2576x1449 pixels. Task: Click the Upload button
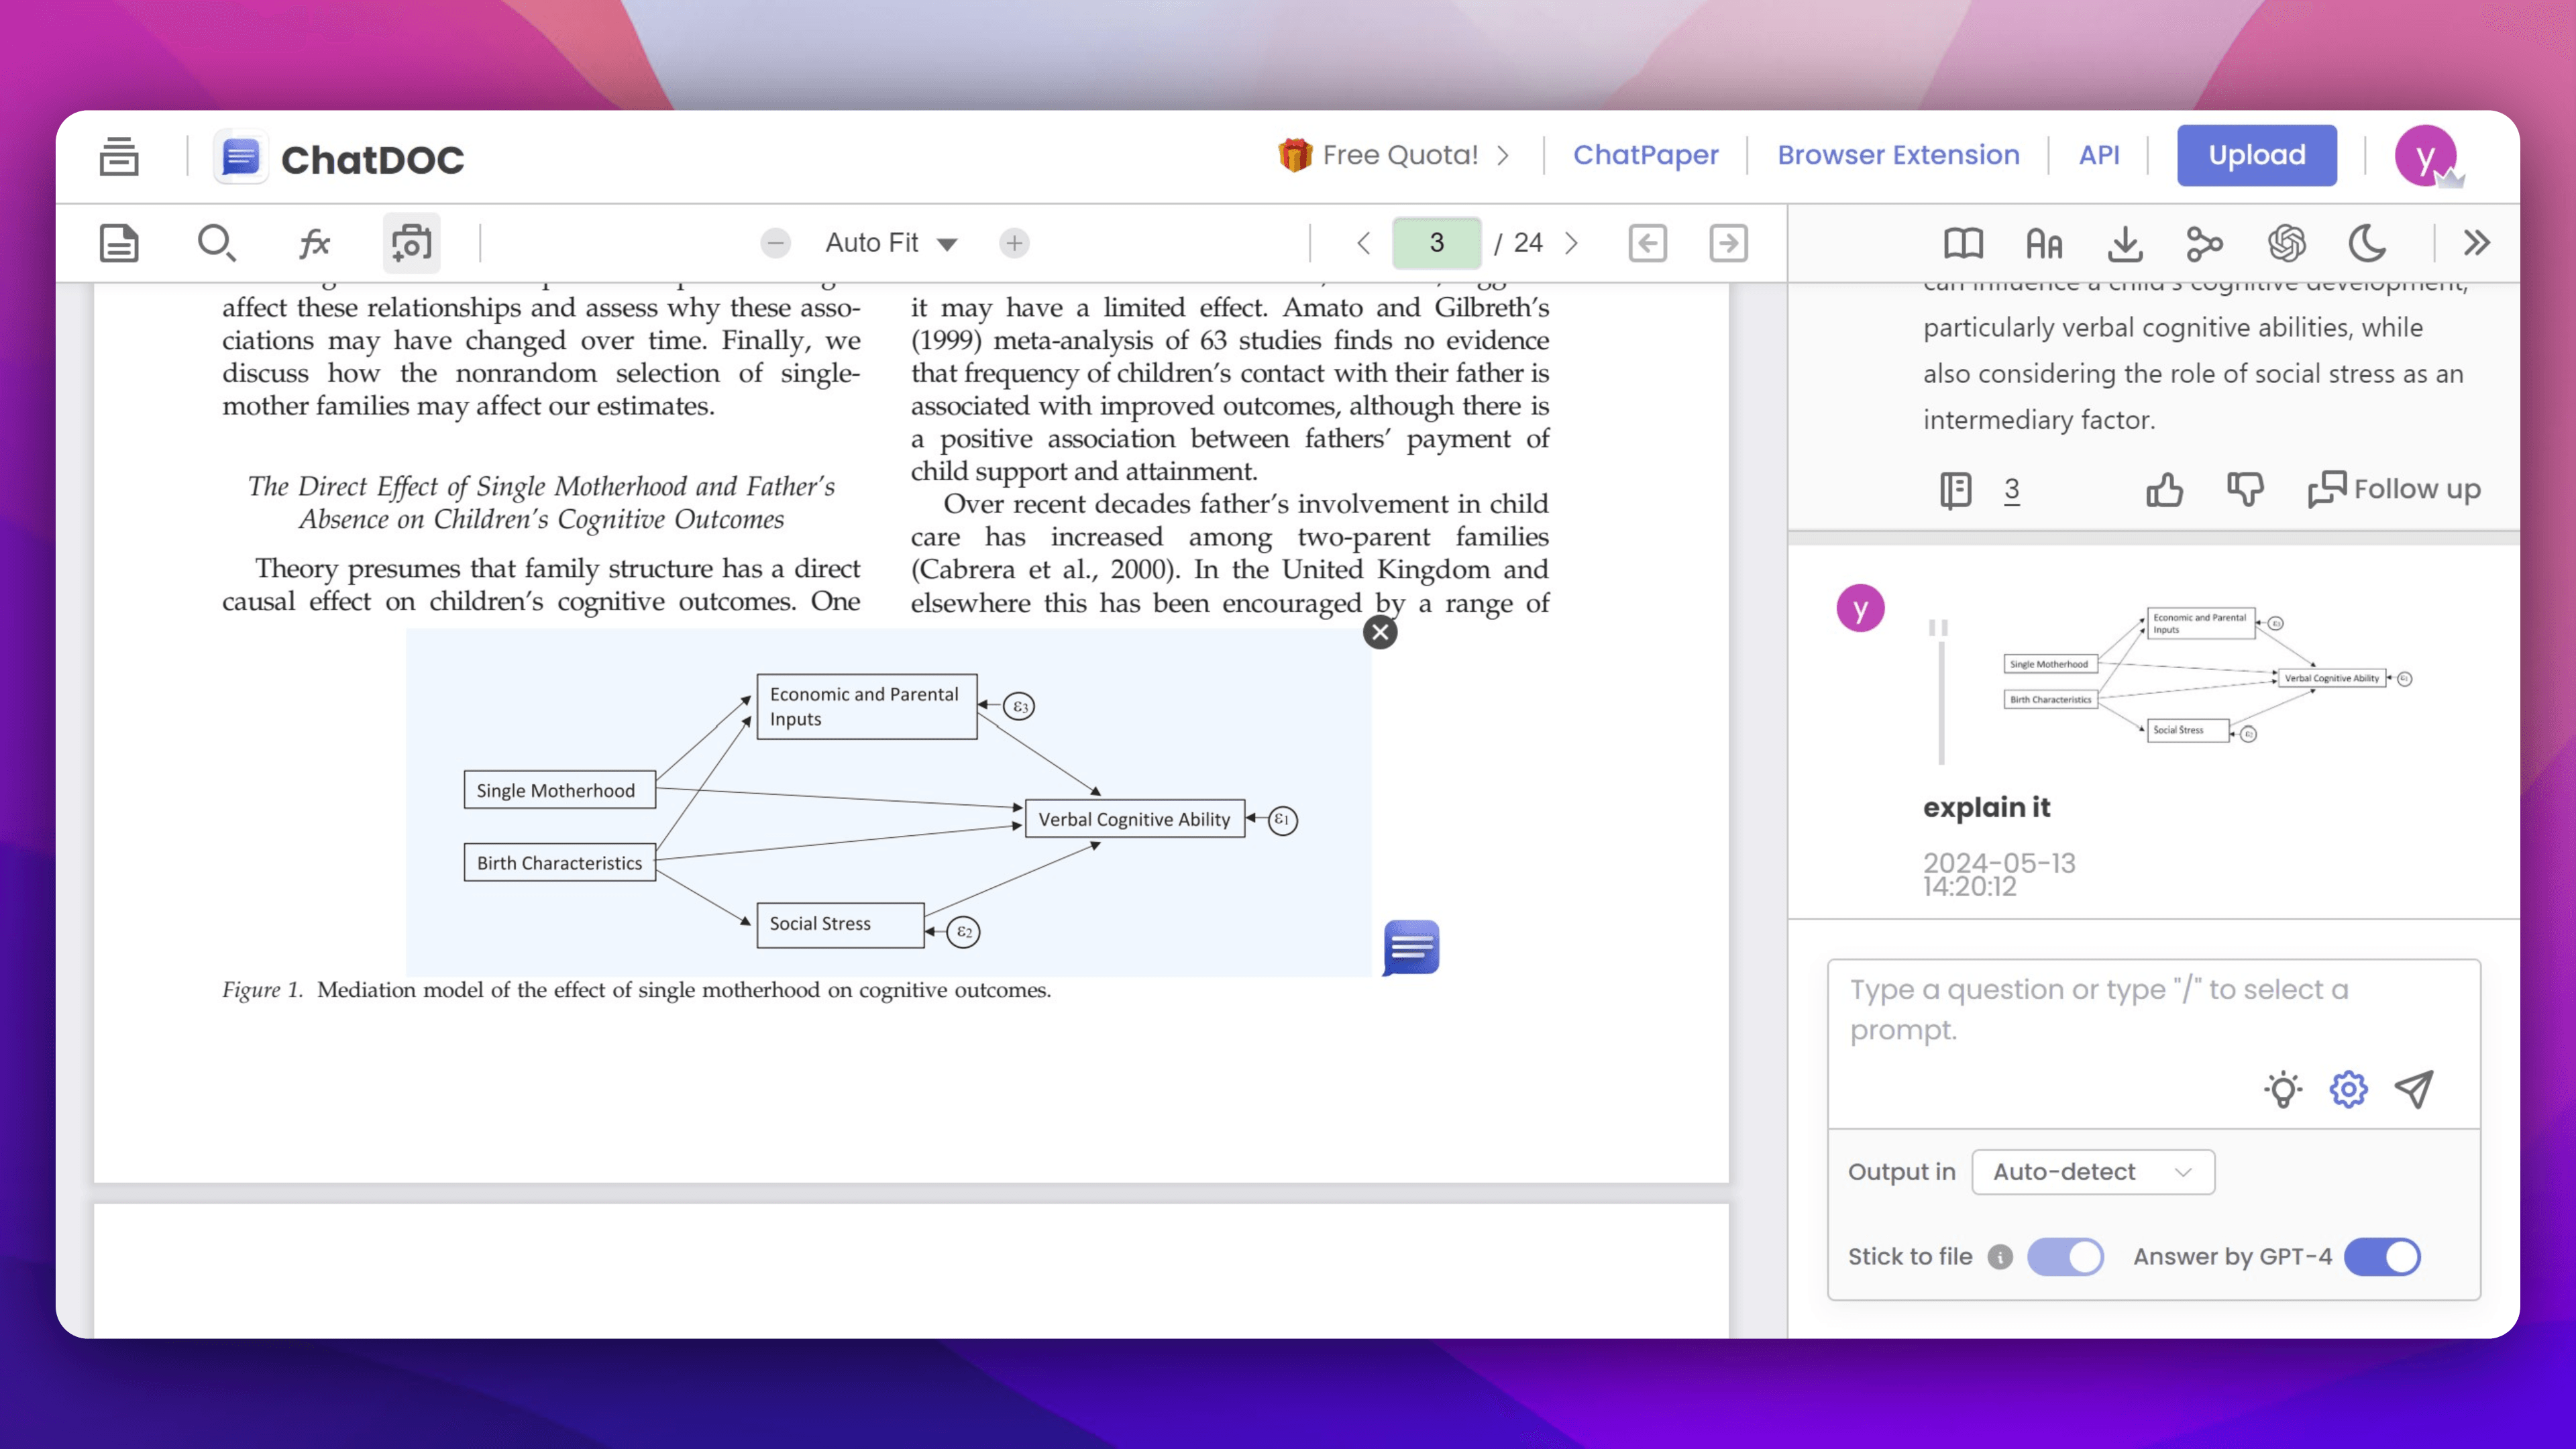coord(2256,155)
